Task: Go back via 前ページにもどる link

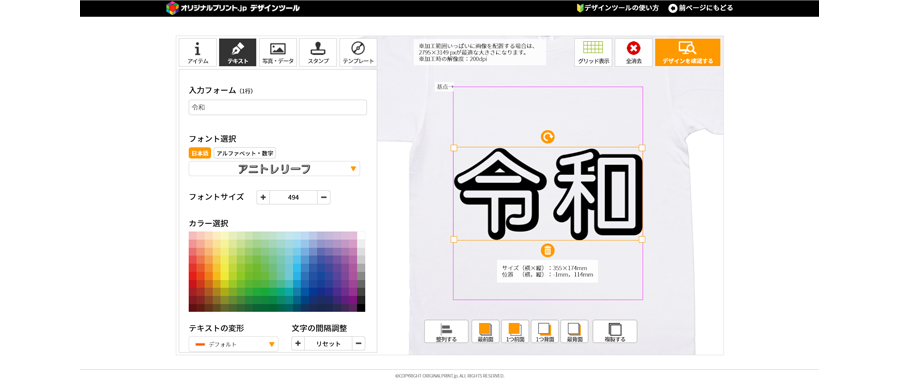Action: [701, 8]
